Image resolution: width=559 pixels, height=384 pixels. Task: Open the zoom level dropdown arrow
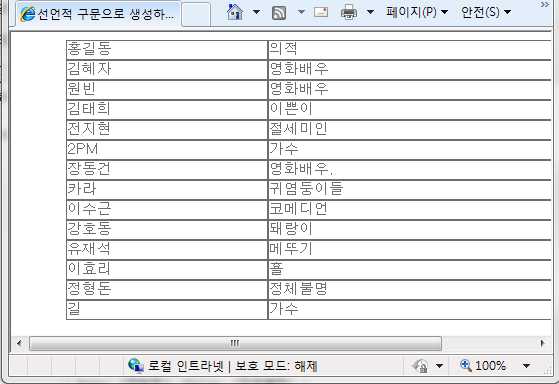(526, 366)
